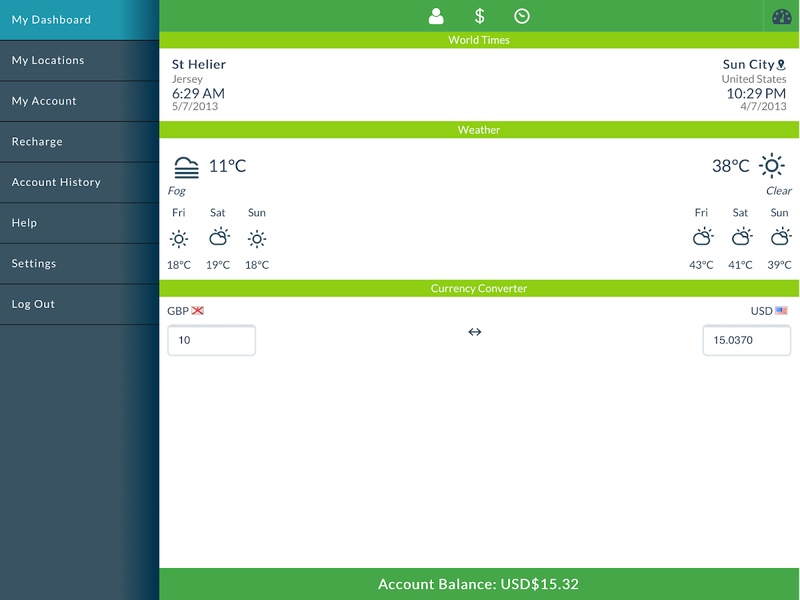Tap the clock icon in top bar
The image size is (800, 600).
click(x=521, y=16)
